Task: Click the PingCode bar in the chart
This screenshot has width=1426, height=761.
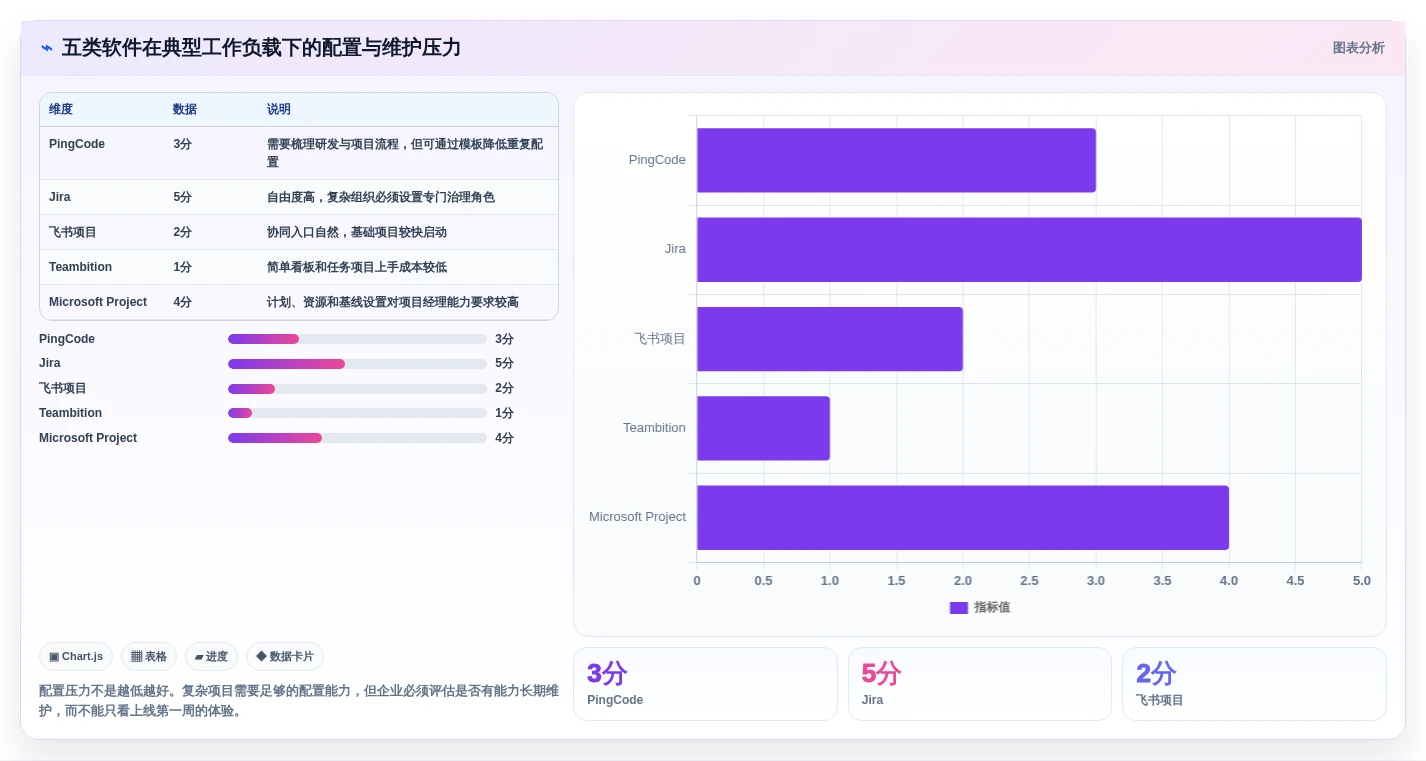Action: coord(896,160)
